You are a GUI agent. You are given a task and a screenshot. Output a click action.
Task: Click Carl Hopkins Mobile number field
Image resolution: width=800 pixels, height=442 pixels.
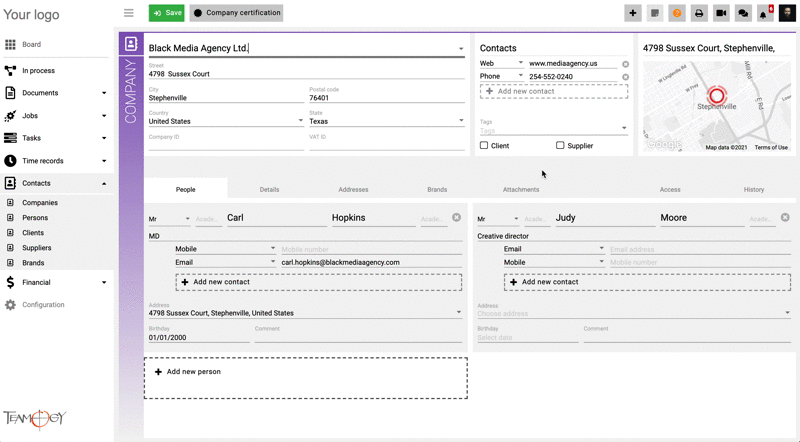coord(371,249)
